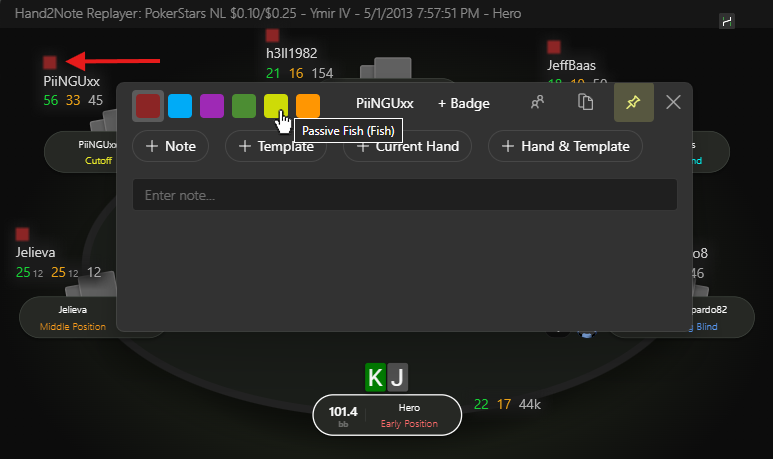Click Jelieva Middle Position seat plate
Viewport: 773px width, 459px height.
point(69,317)
